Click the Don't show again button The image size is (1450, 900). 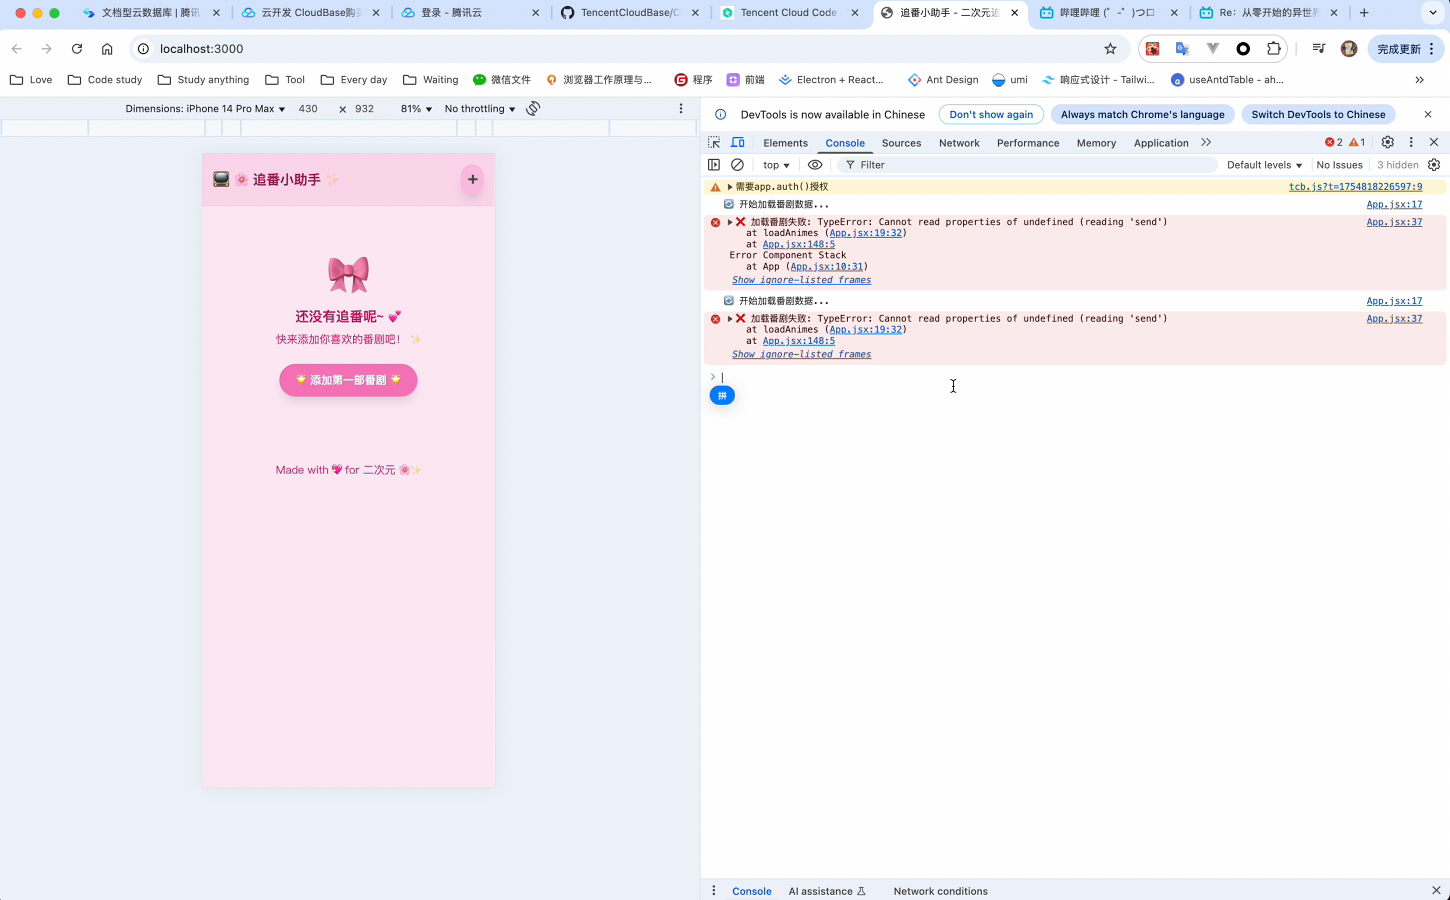point(990,115)
